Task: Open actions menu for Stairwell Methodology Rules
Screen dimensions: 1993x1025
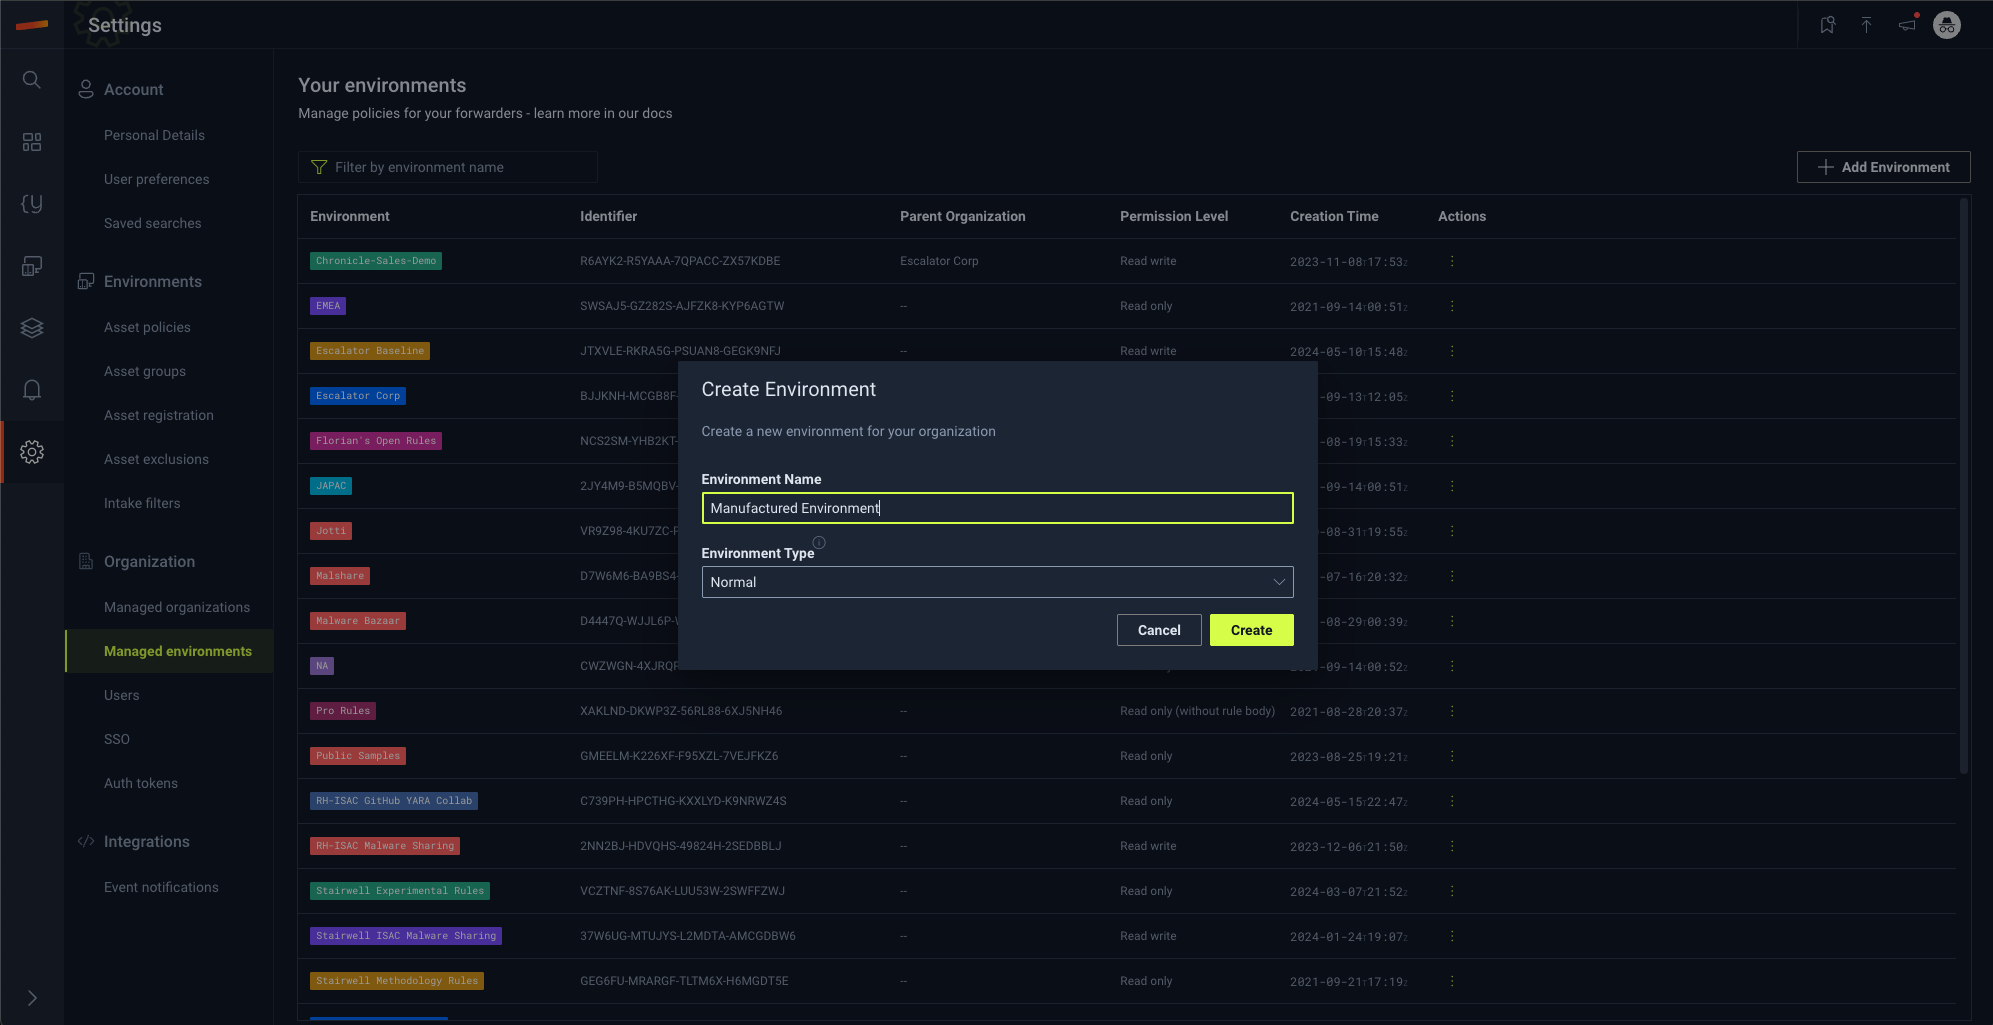Action: [x=1452, y=981]
